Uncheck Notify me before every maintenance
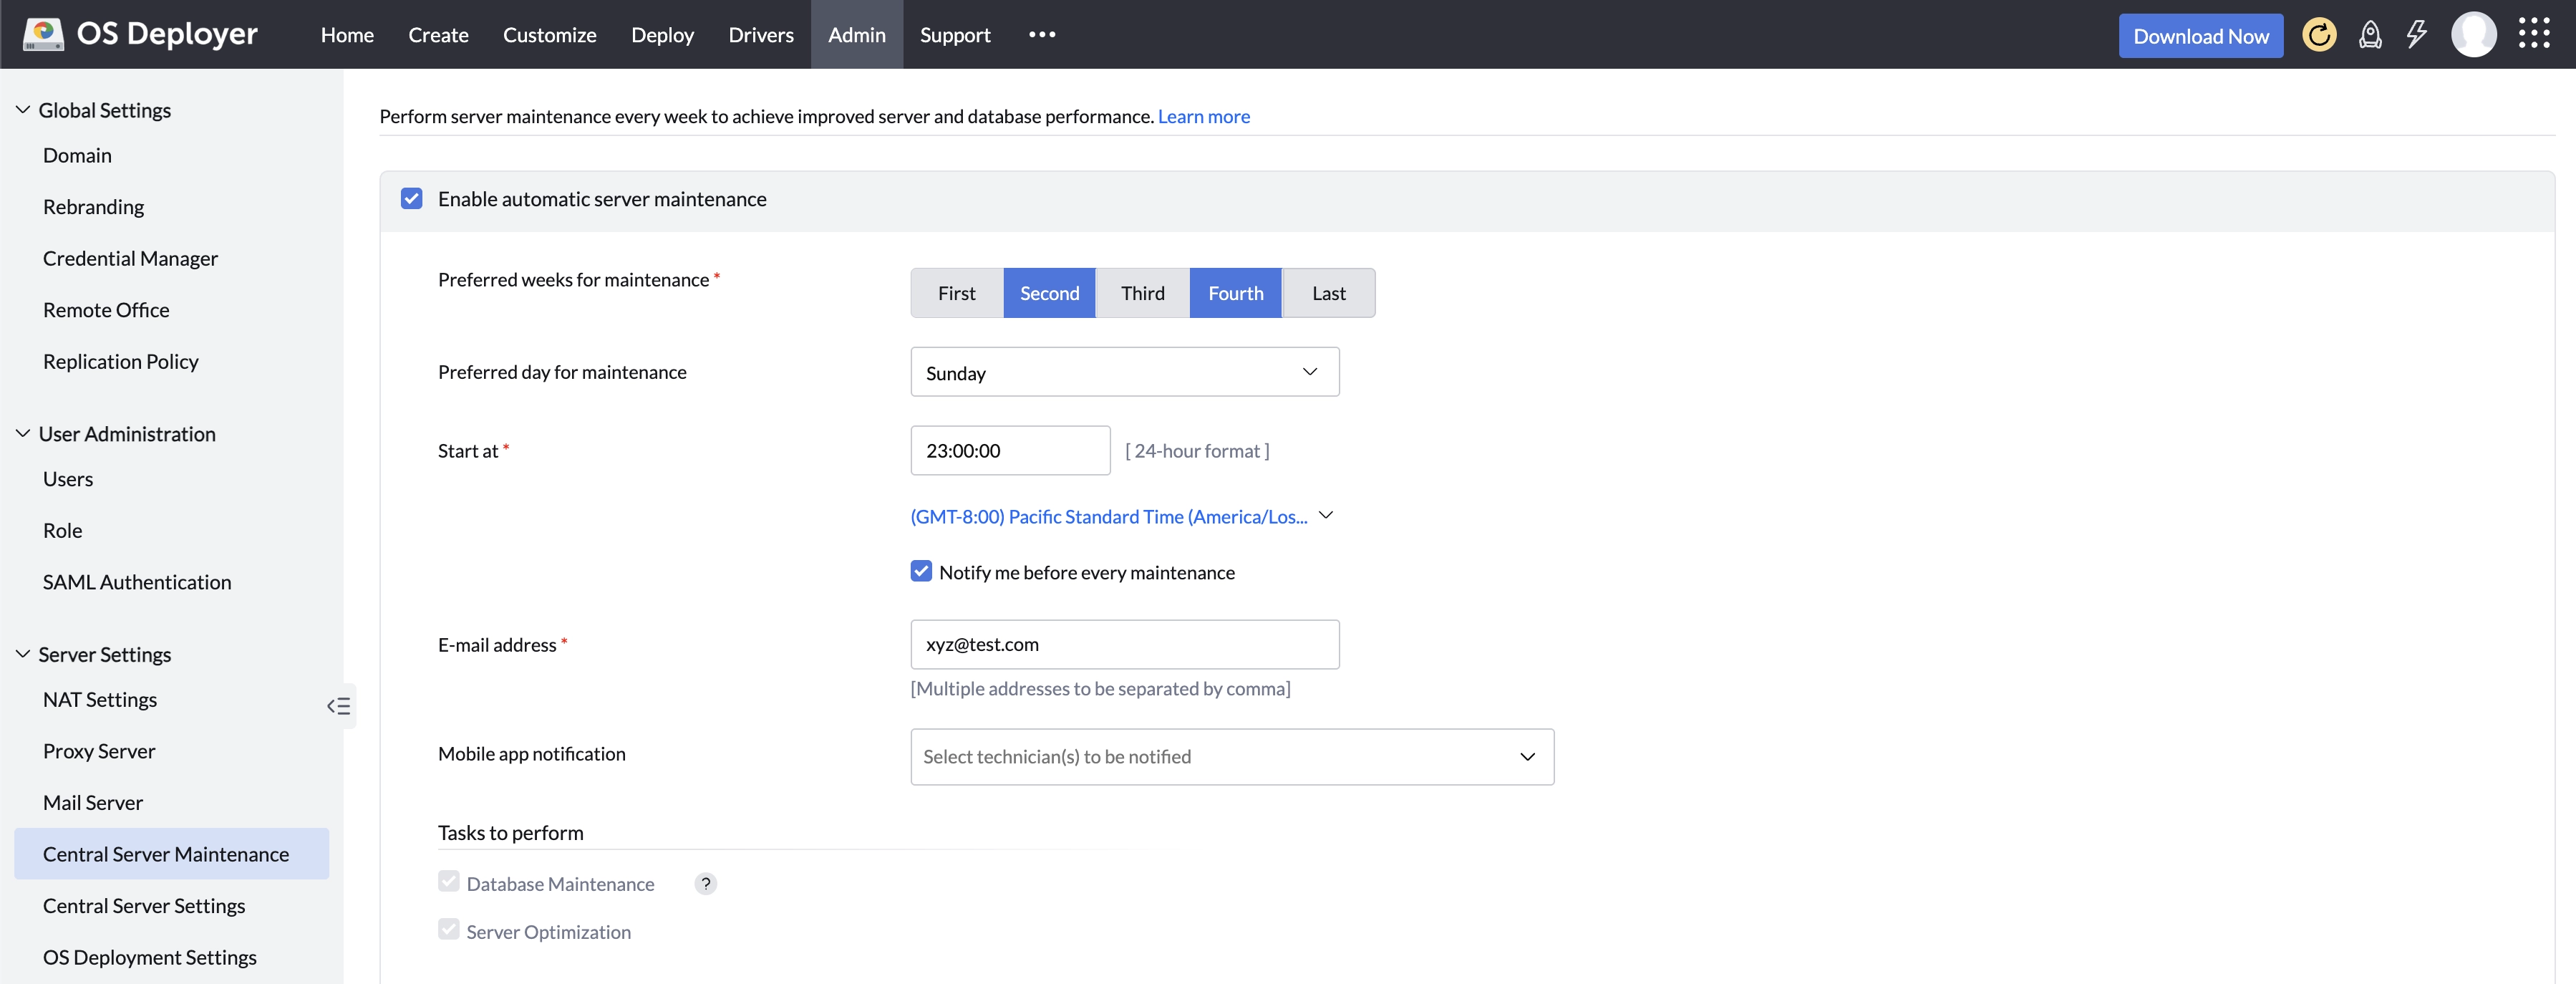Image resolution: width=2576 pixels, height=984 pixels. [x=921, y=571]
